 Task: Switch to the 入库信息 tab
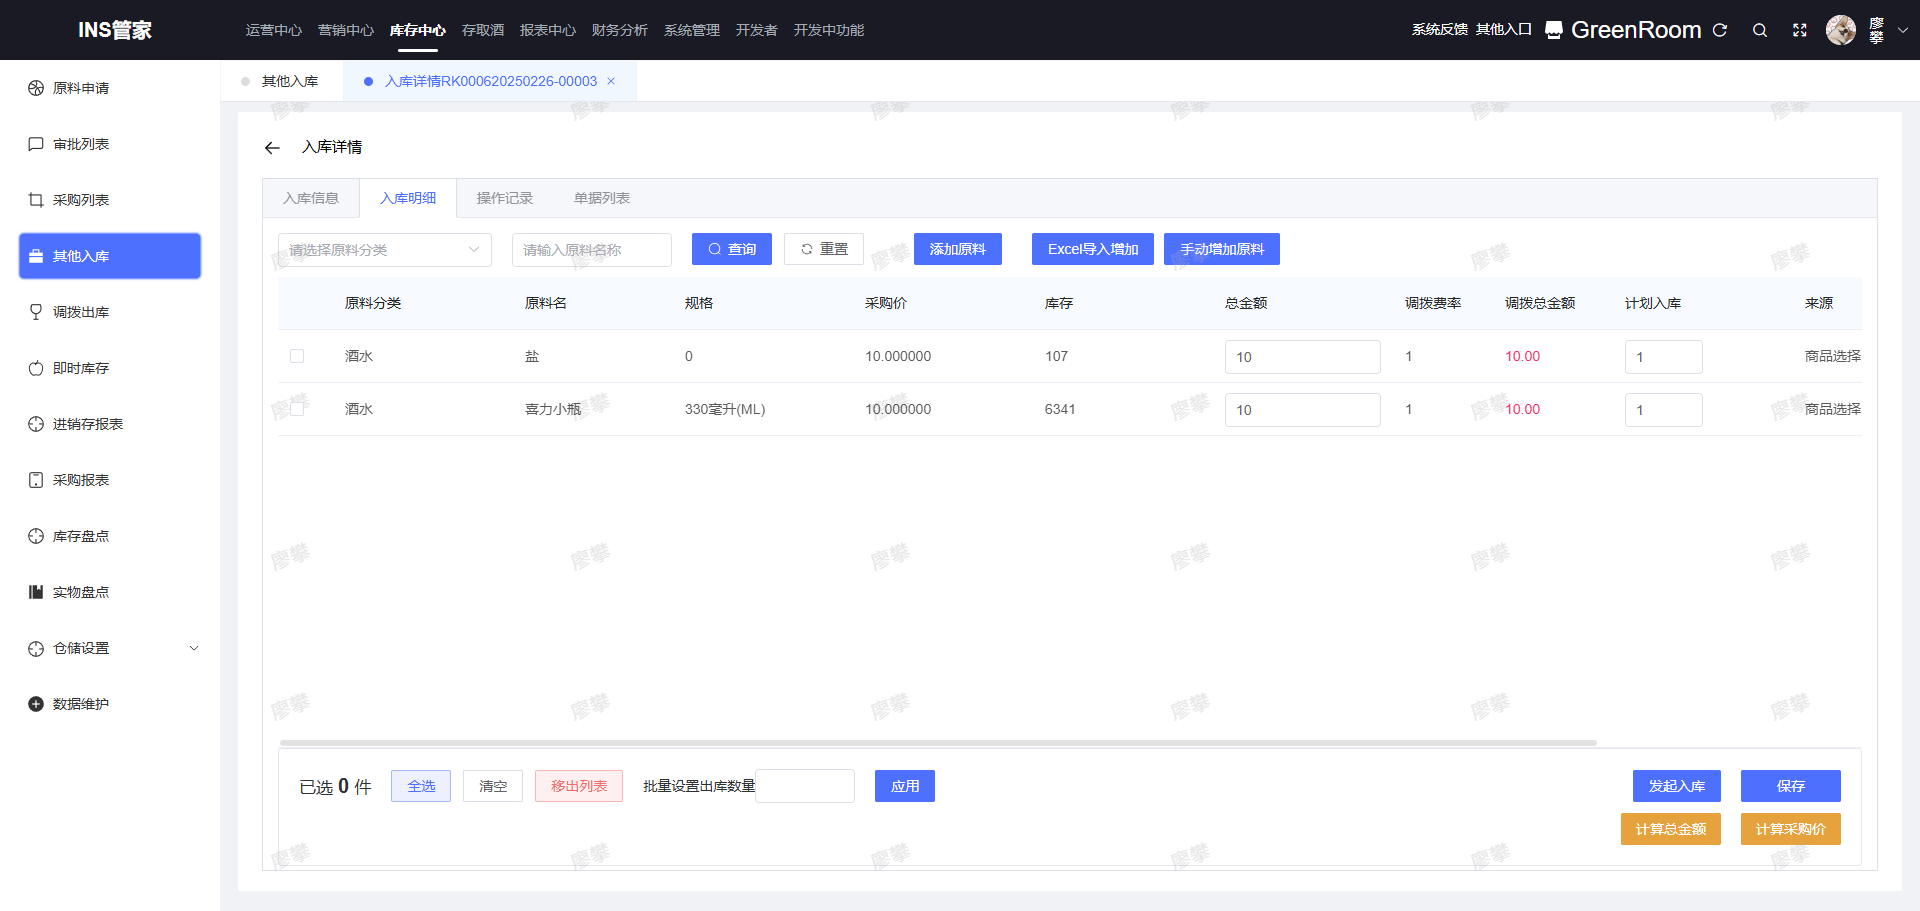(311, 198)
